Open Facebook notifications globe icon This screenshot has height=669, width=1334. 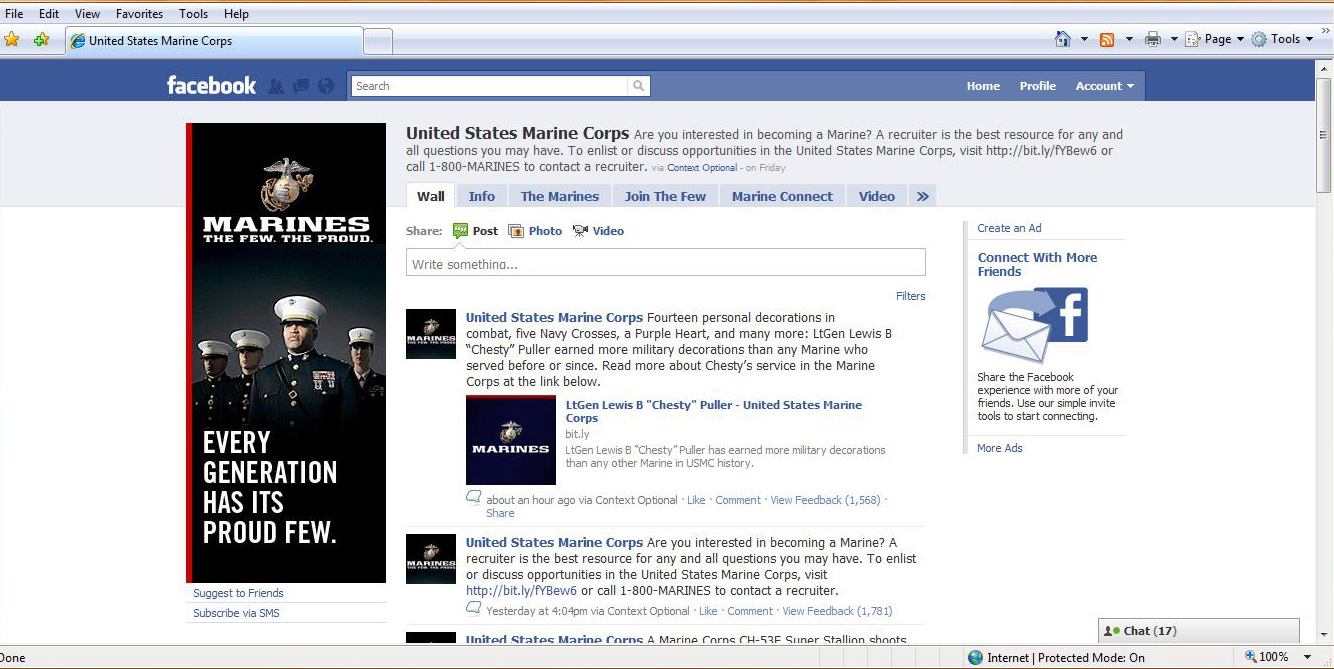click(x=325, y=86)
